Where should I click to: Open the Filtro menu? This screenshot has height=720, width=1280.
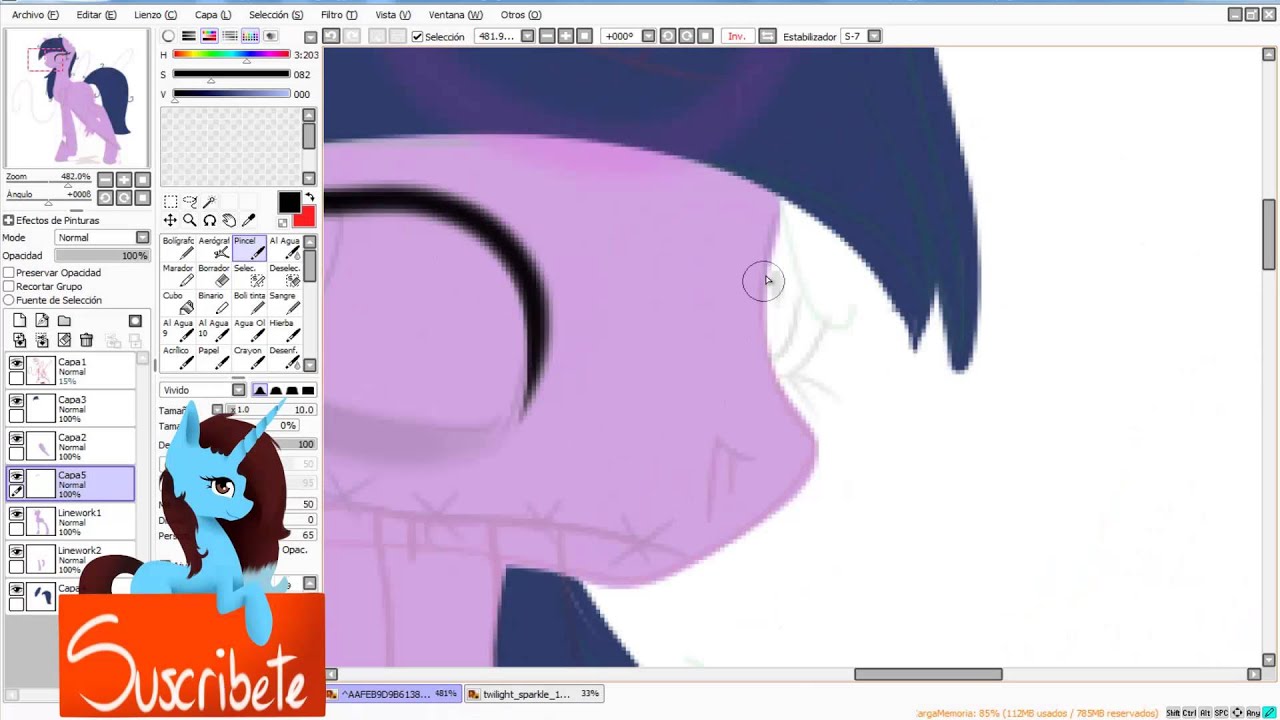[338, 15]
